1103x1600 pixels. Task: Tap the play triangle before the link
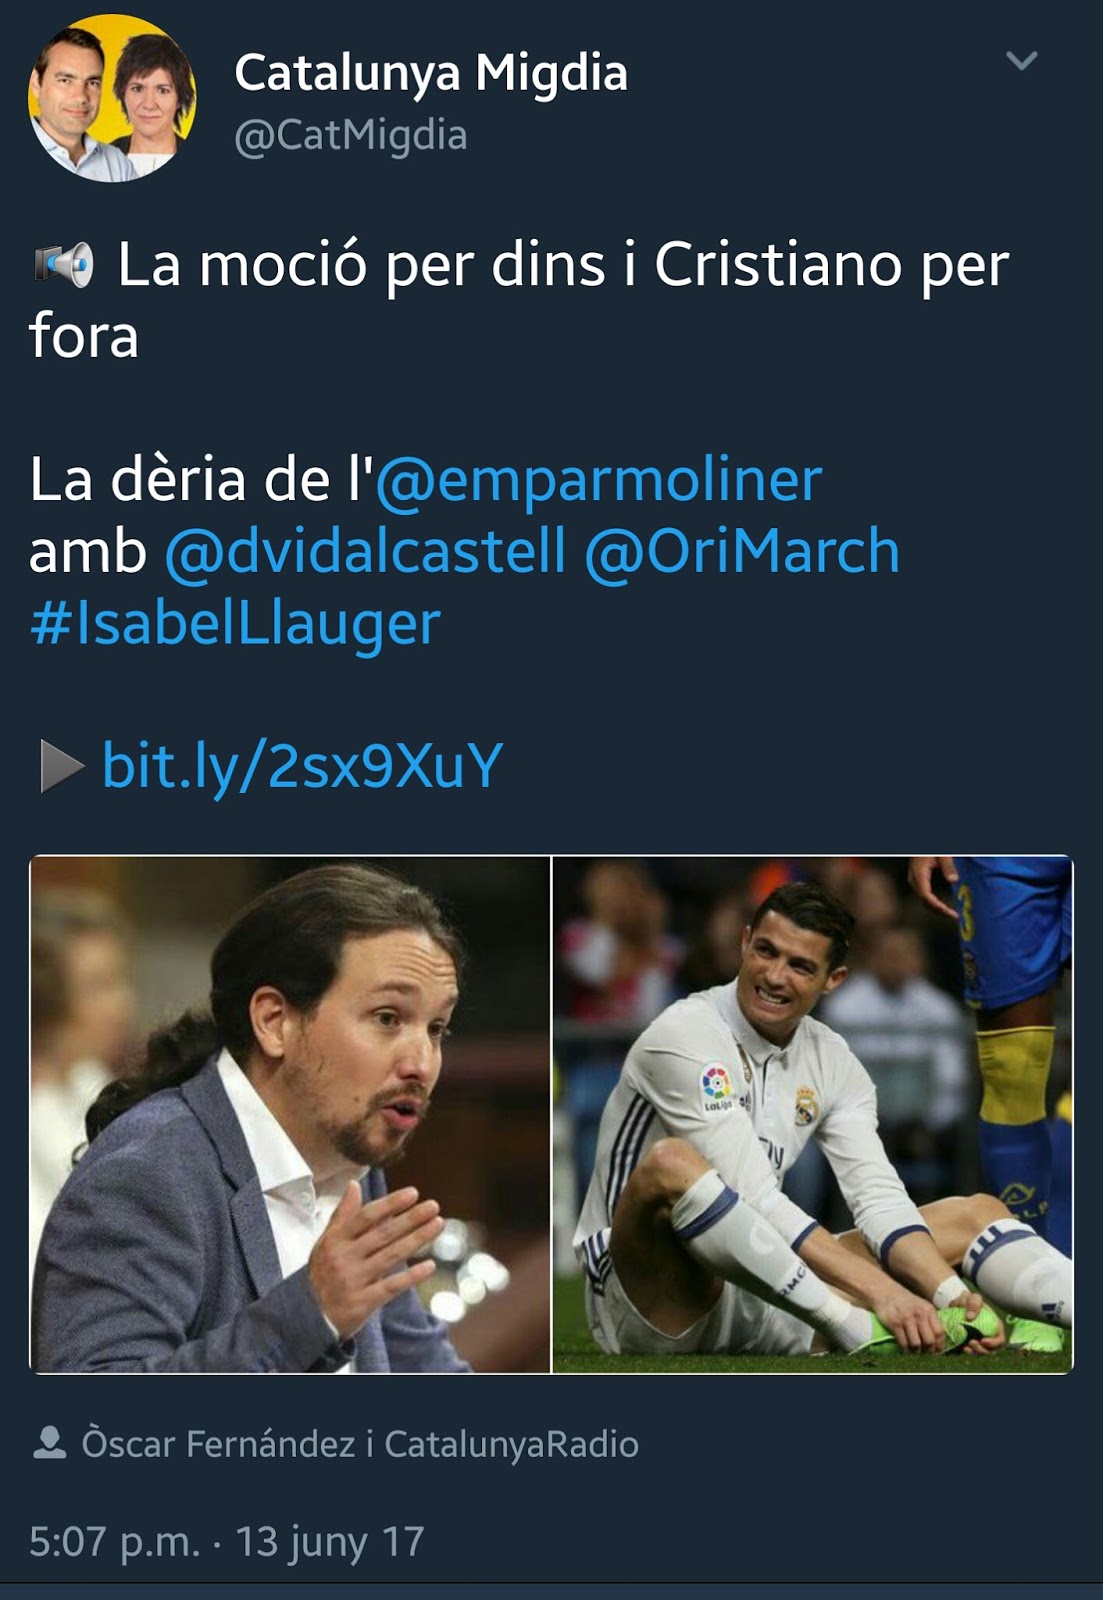click(x=62, y=767)
